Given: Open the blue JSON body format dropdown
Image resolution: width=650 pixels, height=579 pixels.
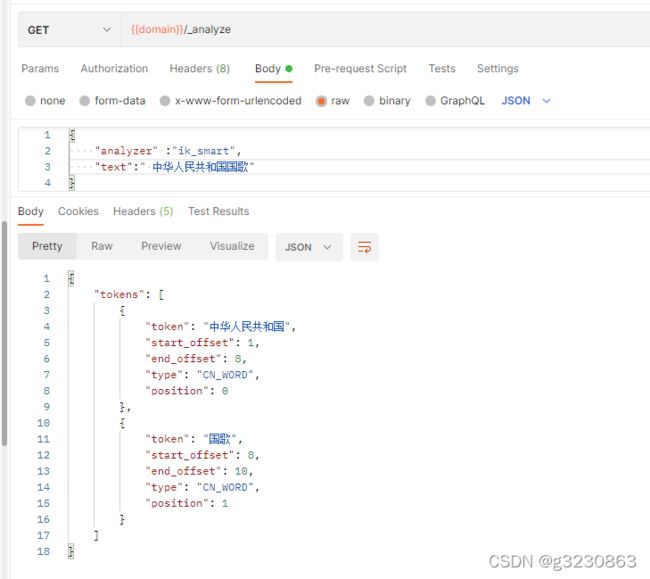Looking at the screenshot, I should pyautogui.click(x=526, y=101).
